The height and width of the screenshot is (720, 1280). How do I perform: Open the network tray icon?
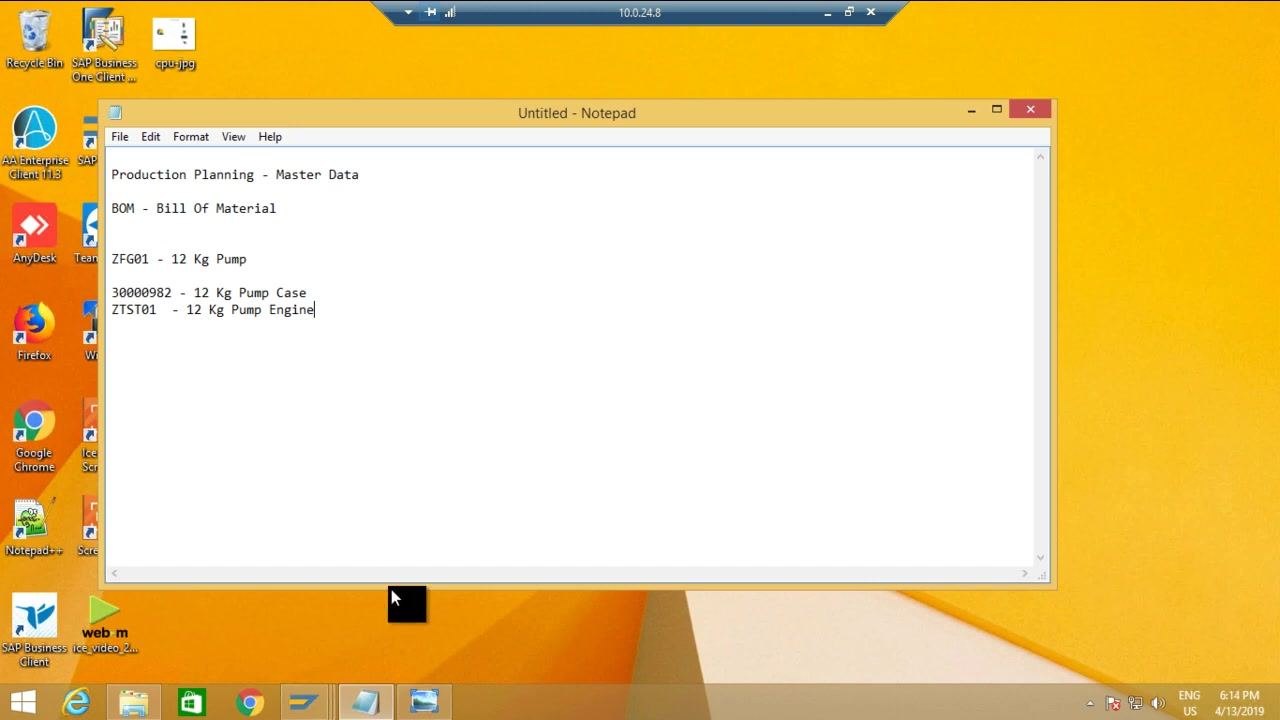tap(1135, 703)
